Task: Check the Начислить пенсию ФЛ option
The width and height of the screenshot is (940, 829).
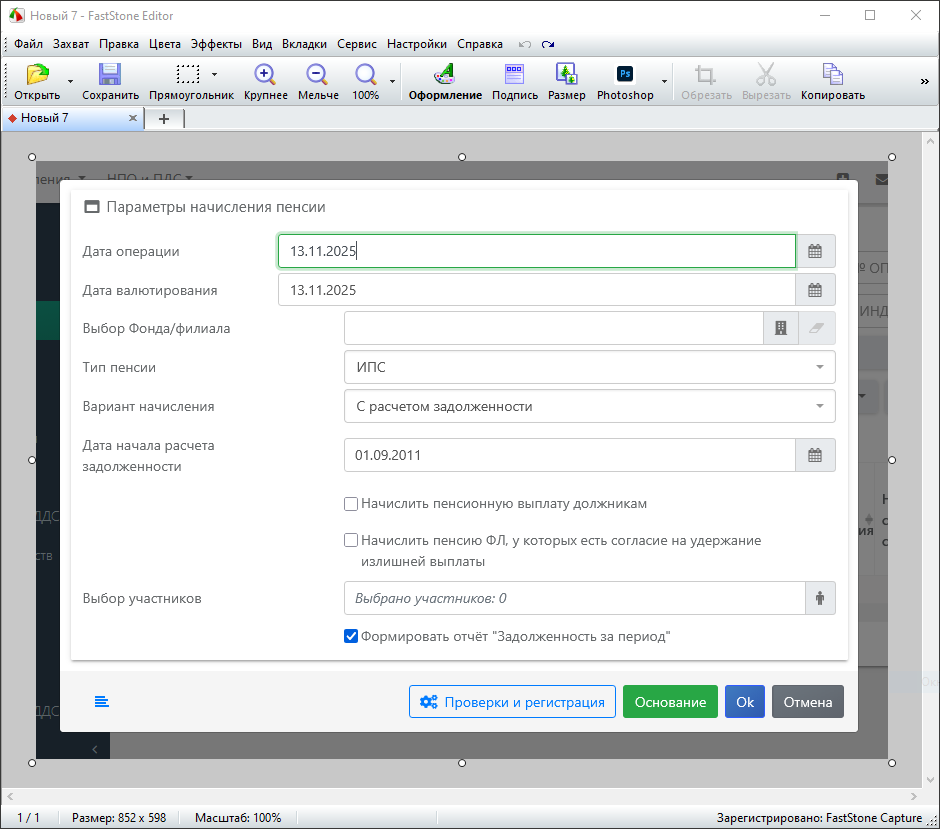Action: [x=351, y=540]
